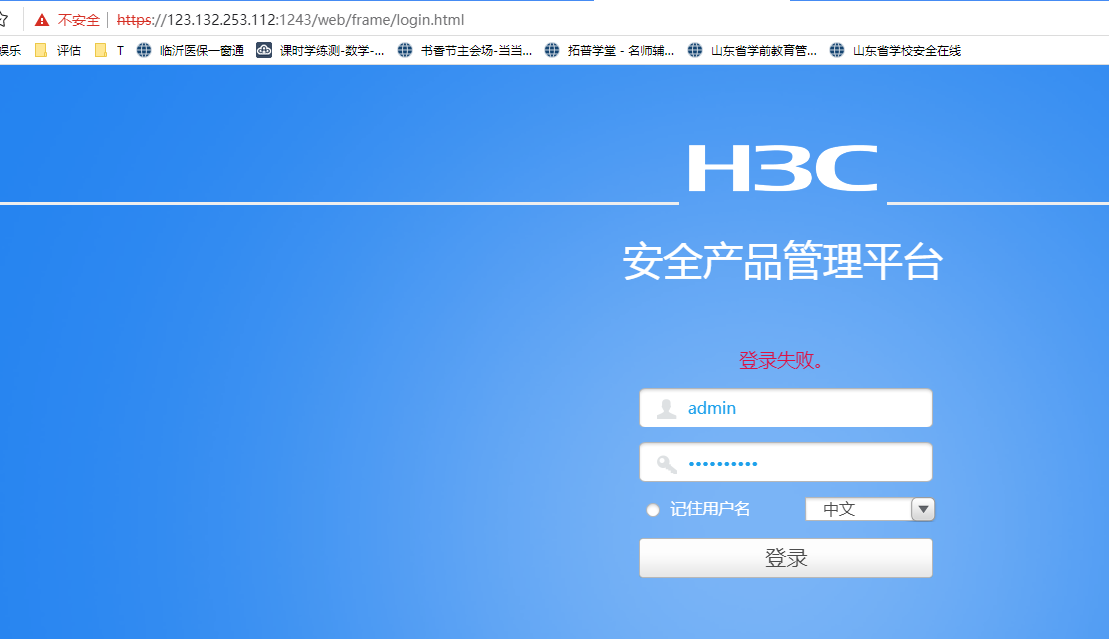Open the 中文 language dropdown

[x=870, y=510]
